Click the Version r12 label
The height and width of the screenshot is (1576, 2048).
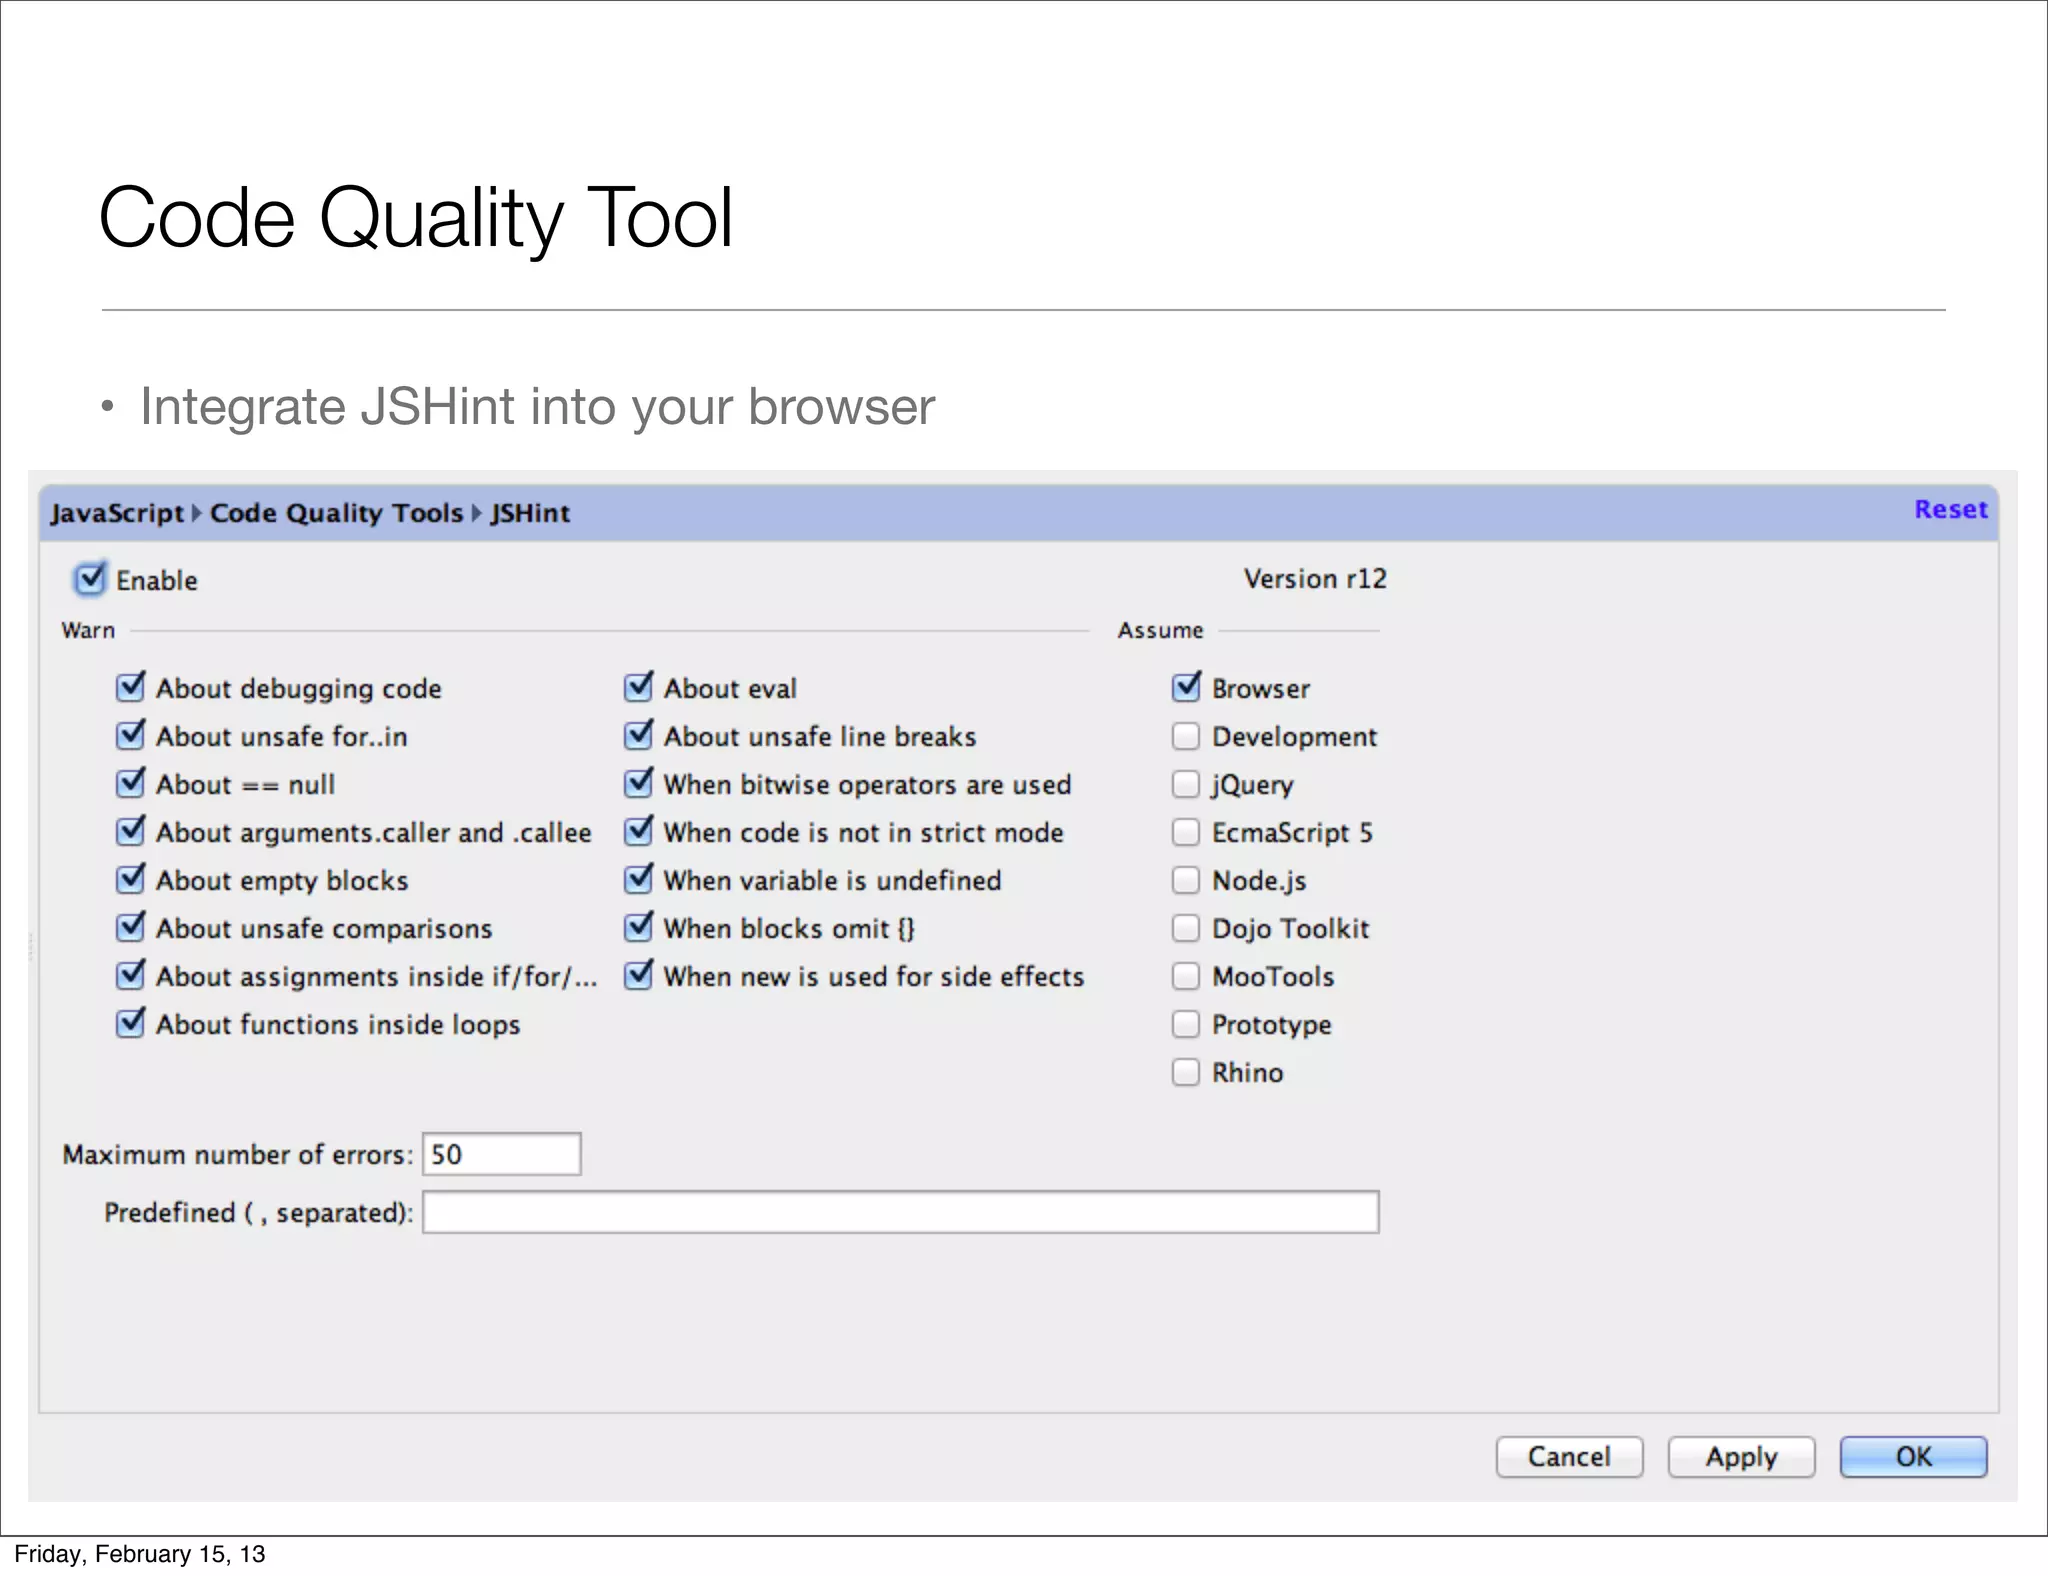[1315, 579]
